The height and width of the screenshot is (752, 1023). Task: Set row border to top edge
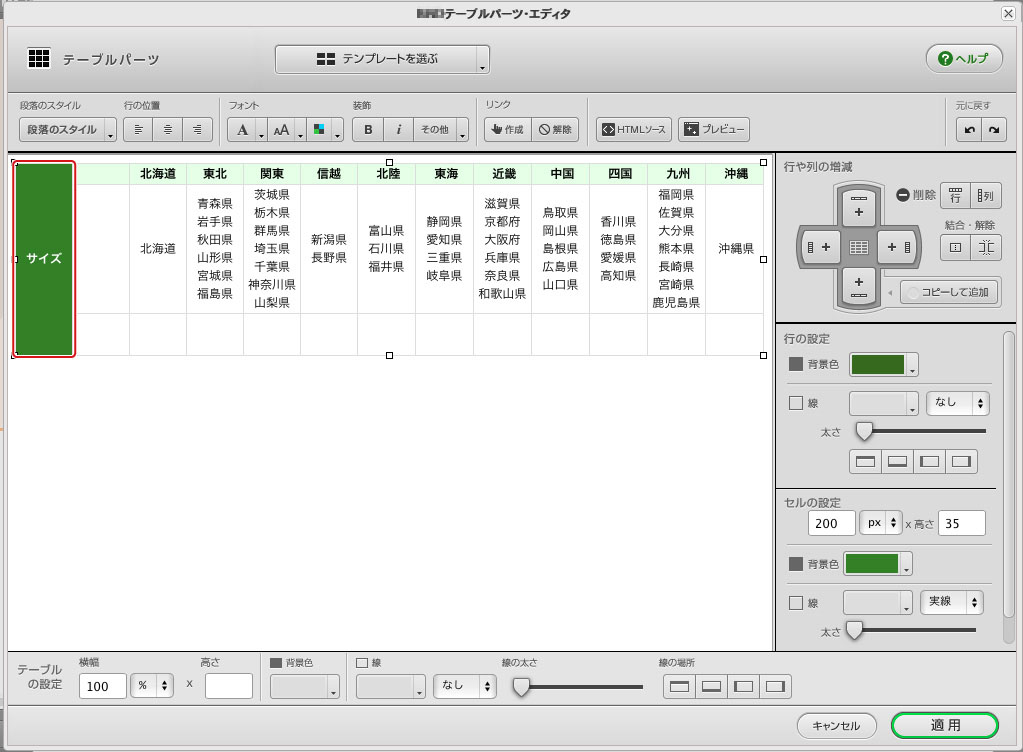(865, 461)
